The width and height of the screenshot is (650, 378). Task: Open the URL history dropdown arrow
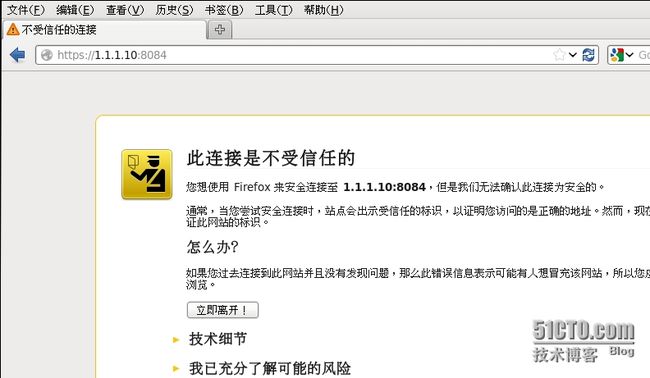click(x=573, y=55)
